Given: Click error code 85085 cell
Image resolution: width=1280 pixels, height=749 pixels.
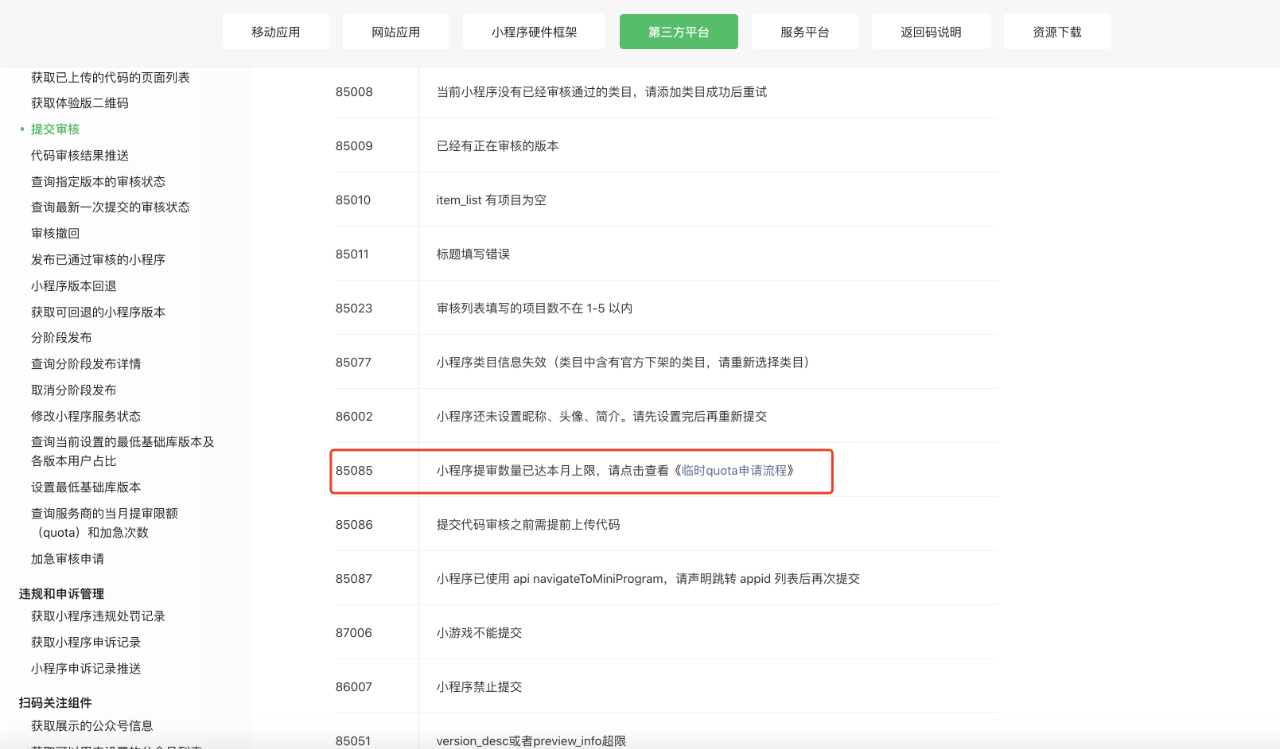Looking at the screenshot, I should 354,470.
